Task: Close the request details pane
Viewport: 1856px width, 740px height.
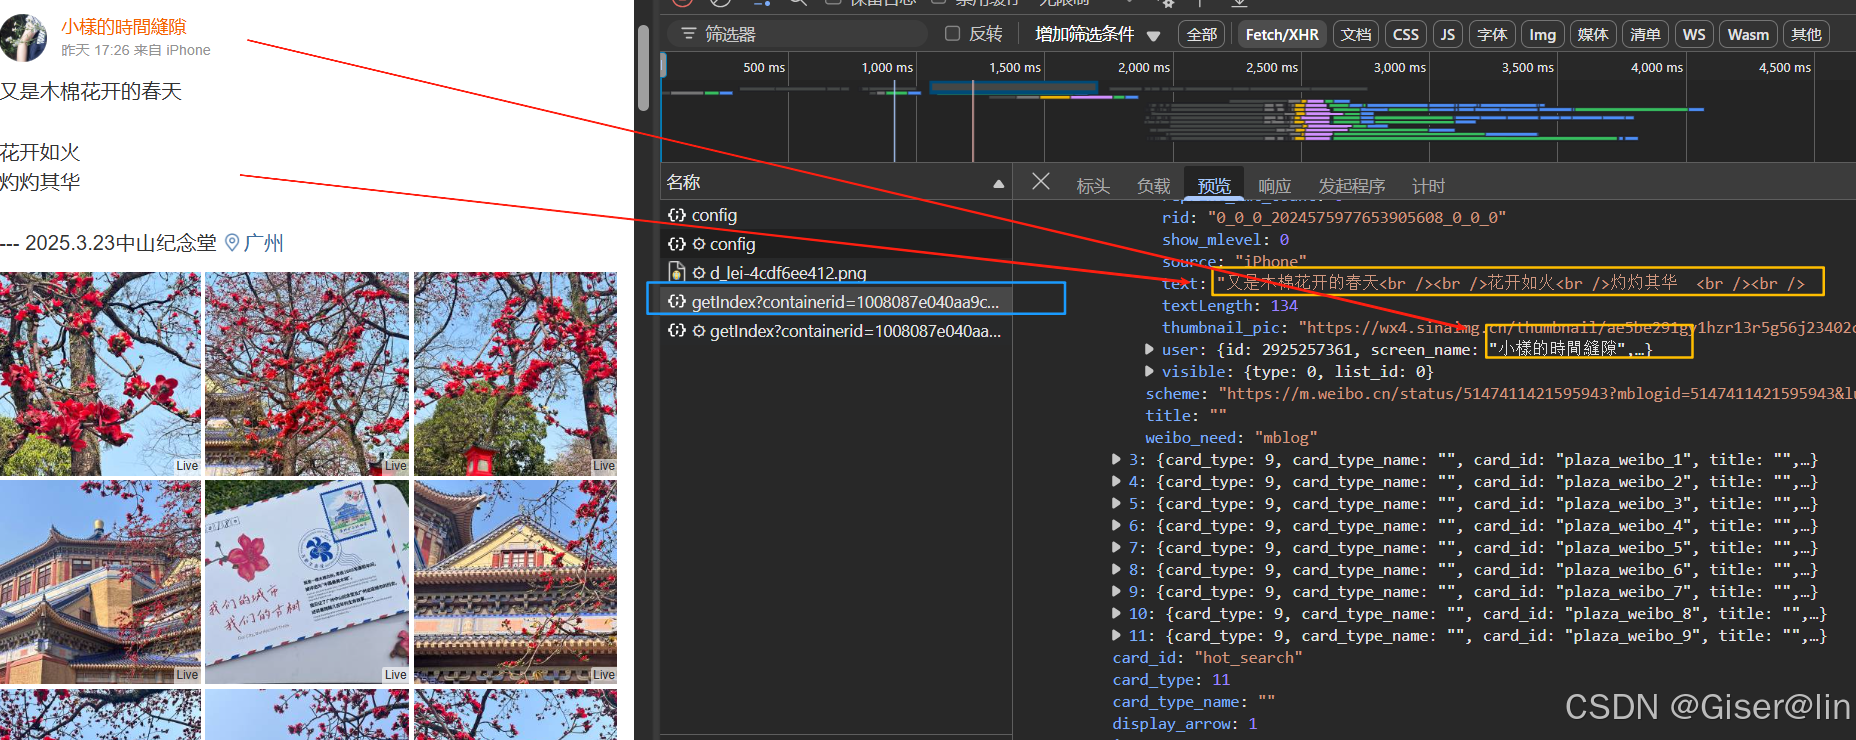Action: pos(1041,182)
